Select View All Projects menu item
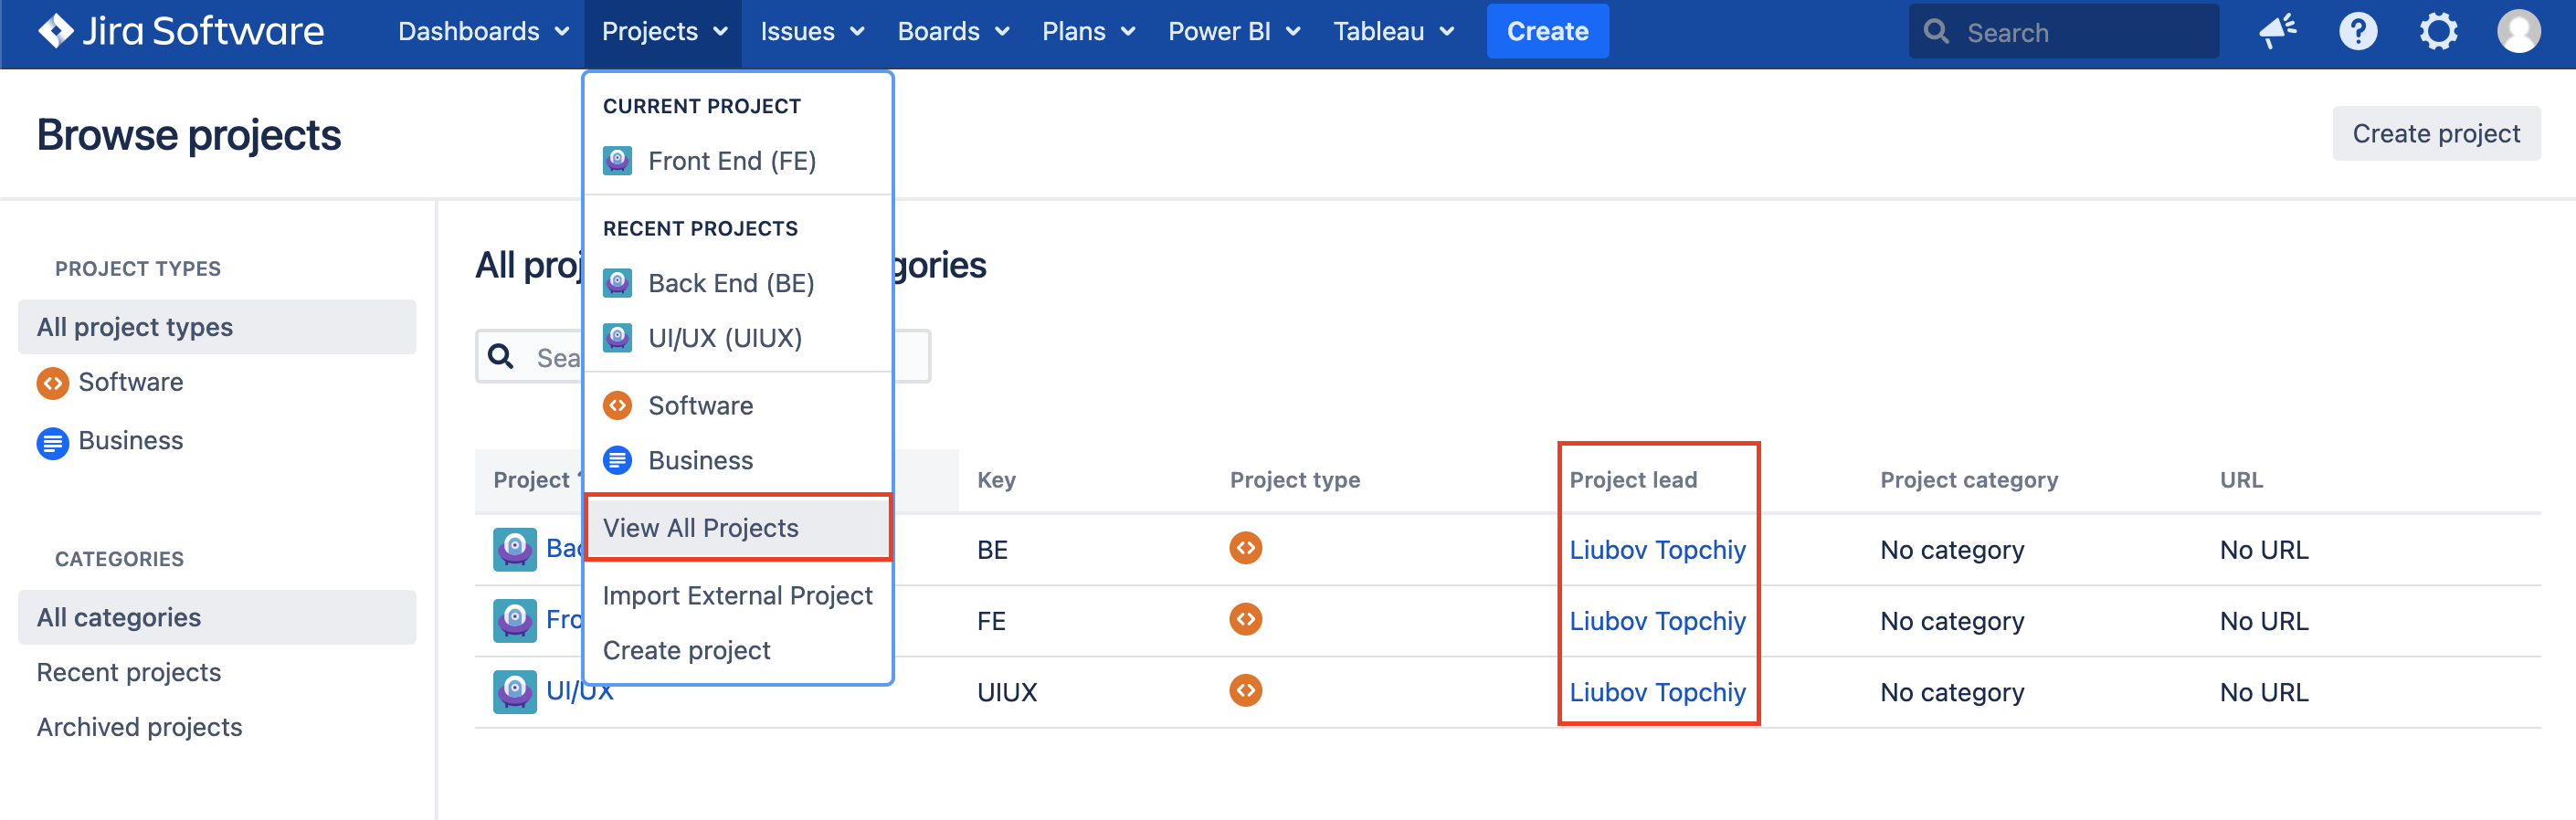Viewport: 2576px width, 820px height. 701,527
